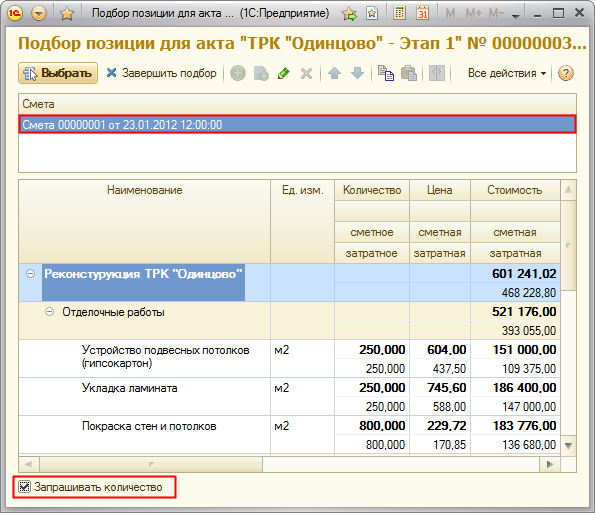Click Количество column header
The image size is (595, 513).
[372, 190]
